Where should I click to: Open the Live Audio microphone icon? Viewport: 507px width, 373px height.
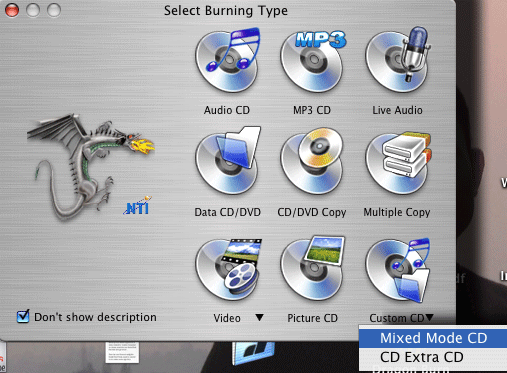pos(398,59)
